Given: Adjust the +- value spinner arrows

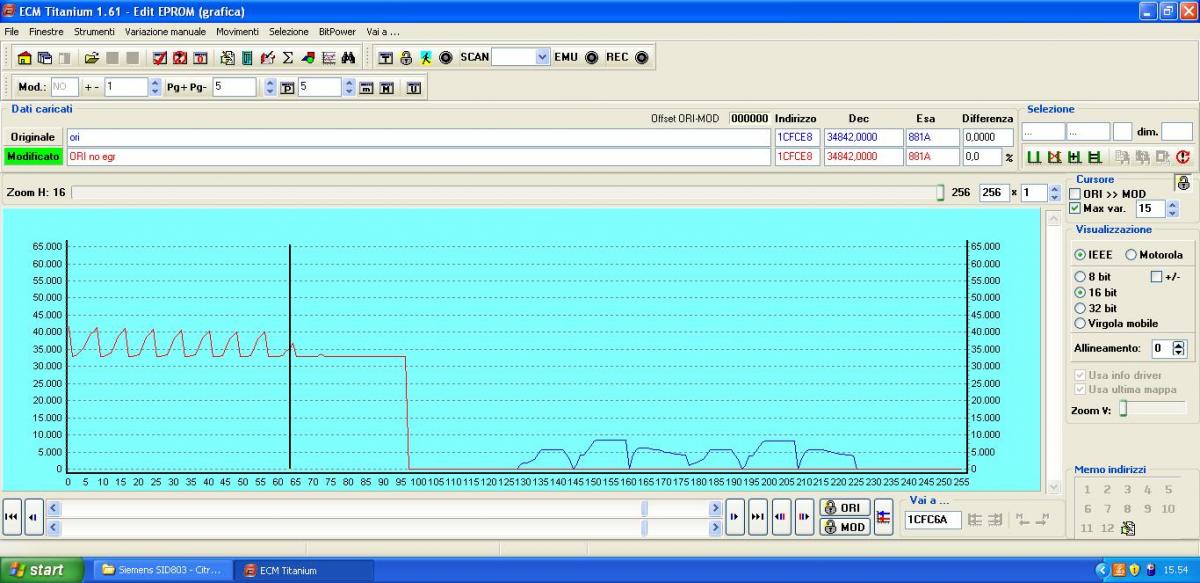Looking at the screenshot, I should 154,87.
